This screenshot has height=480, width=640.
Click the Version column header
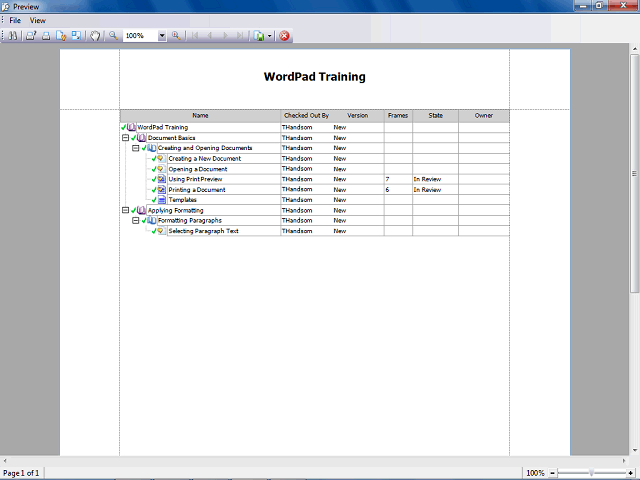pos(358,116)
